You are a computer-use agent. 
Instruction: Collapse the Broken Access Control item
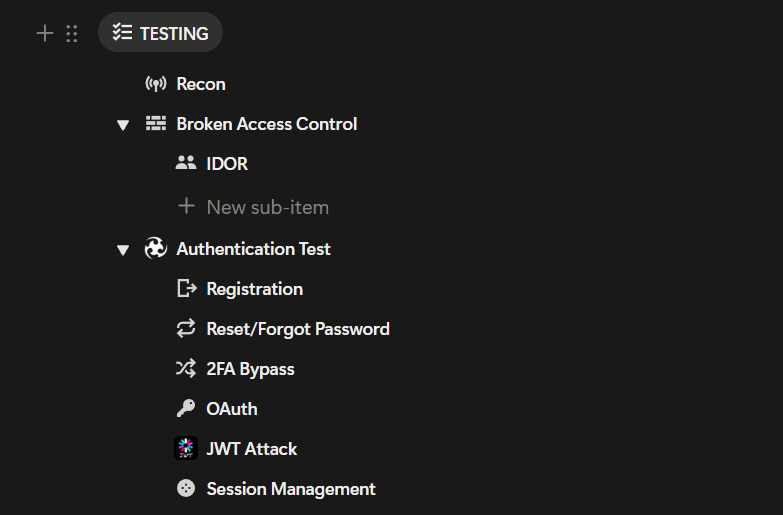(123, 124)
